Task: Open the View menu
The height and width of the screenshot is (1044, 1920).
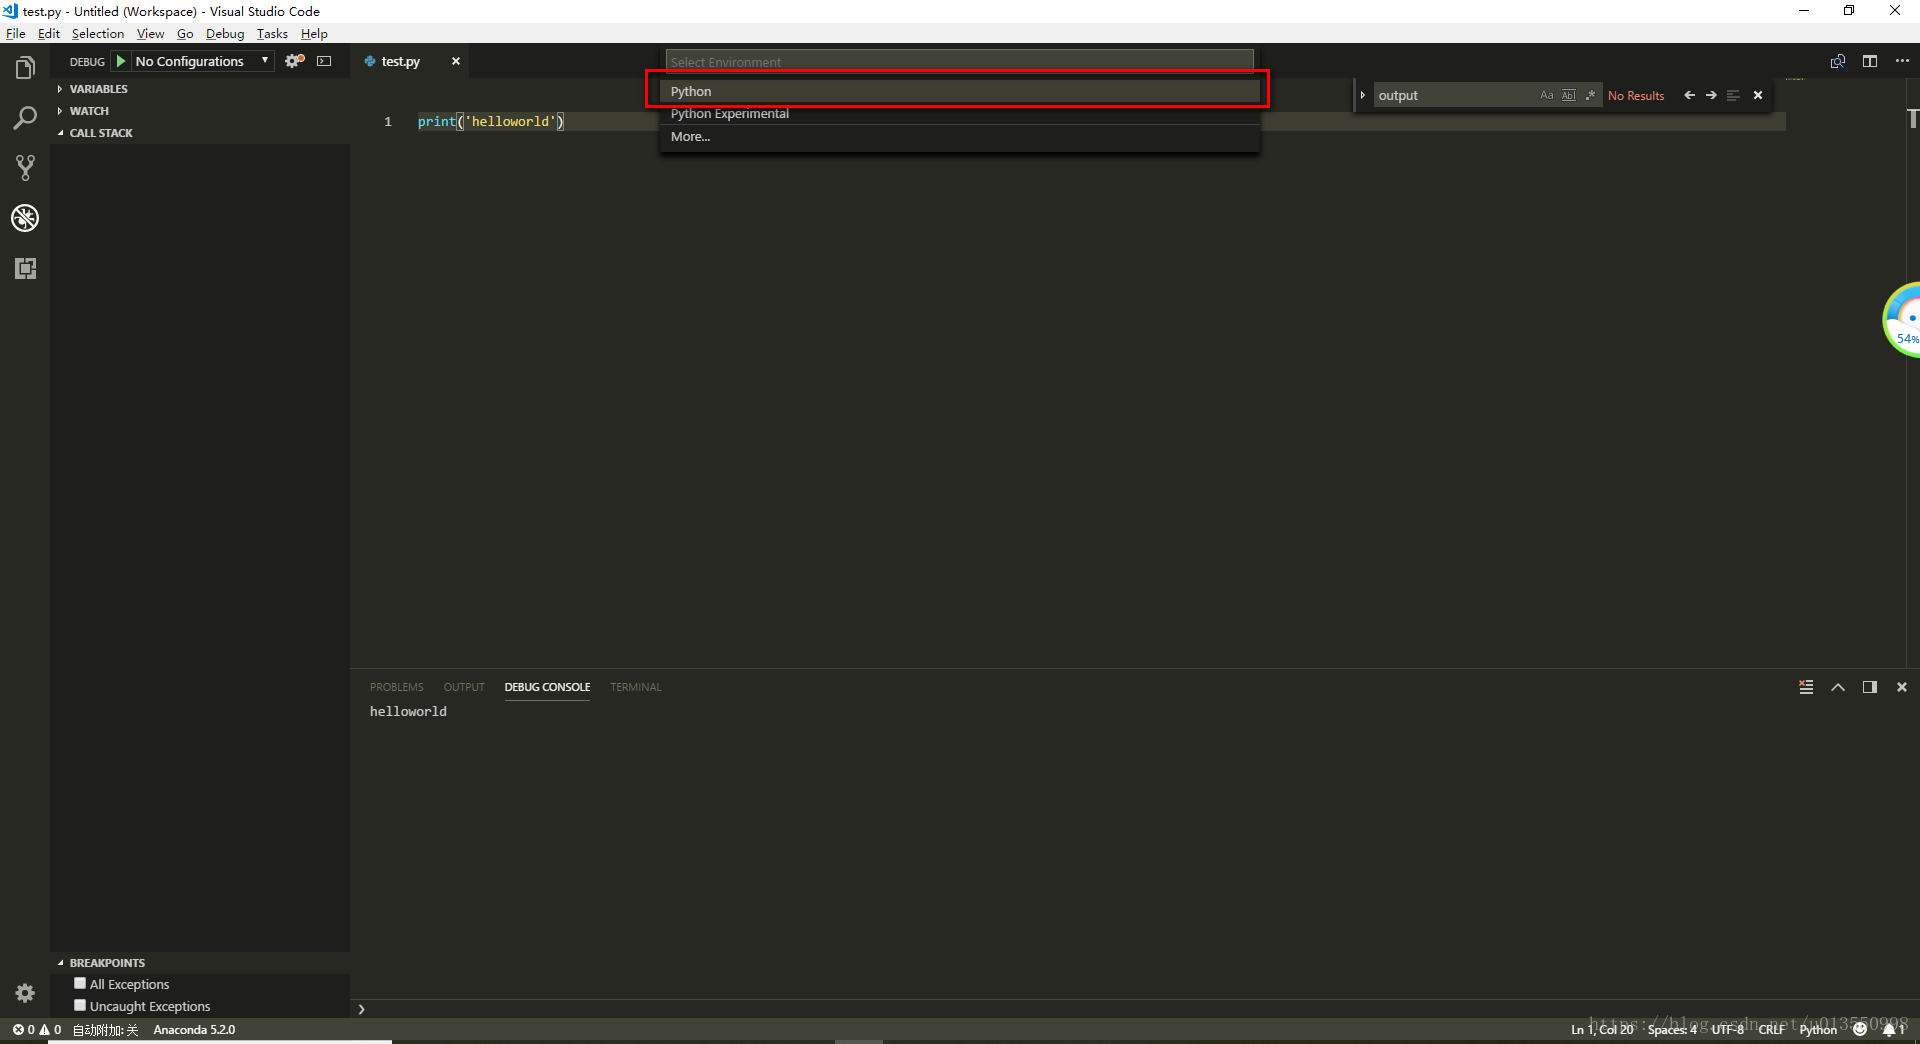Action: (x=151, y=33)
